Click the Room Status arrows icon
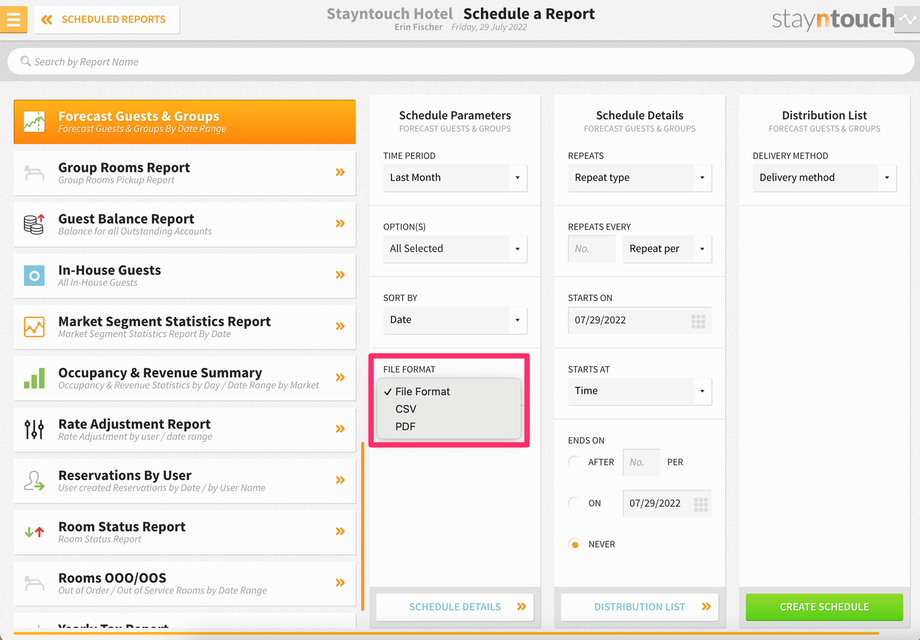Viewport: 920px width, 640px height. [34, 532]
